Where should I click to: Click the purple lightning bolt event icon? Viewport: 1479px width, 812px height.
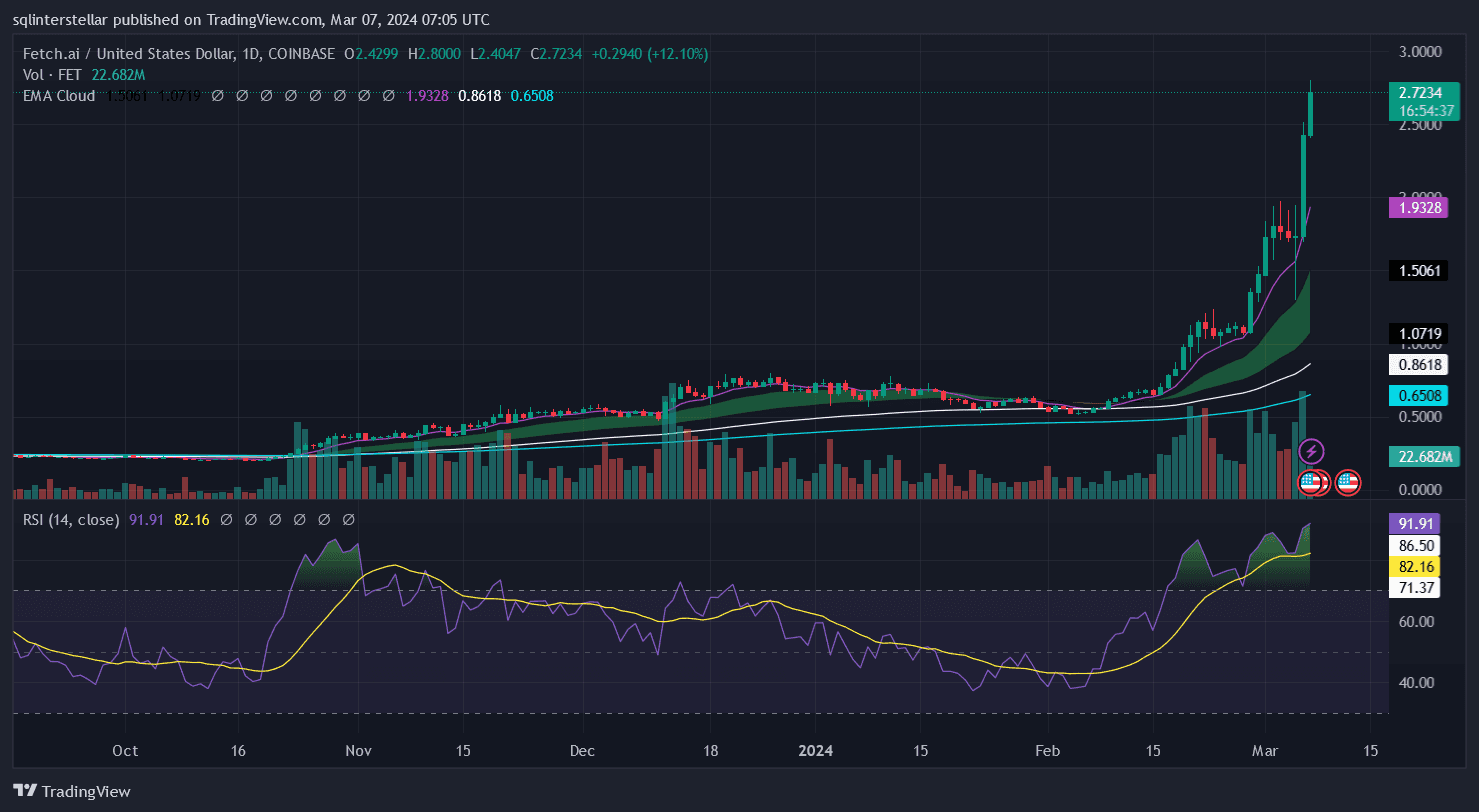1311,452
